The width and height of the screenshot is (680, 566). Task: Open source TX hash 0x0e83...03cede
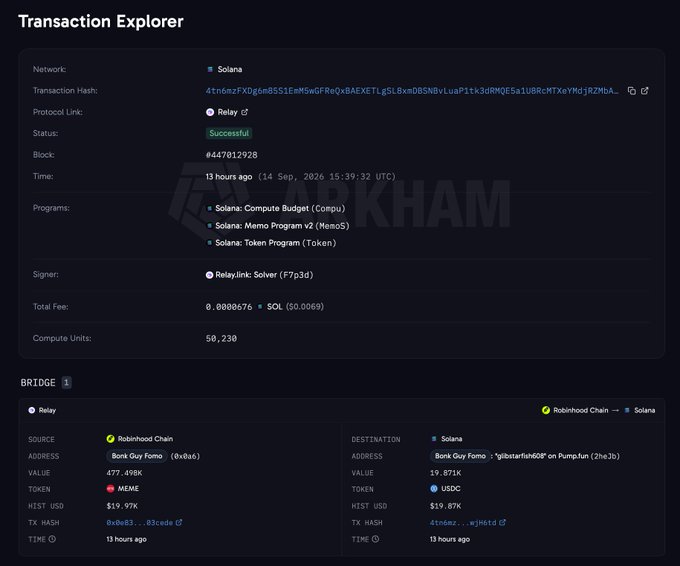pyautogui.click(x=140, y=523)
